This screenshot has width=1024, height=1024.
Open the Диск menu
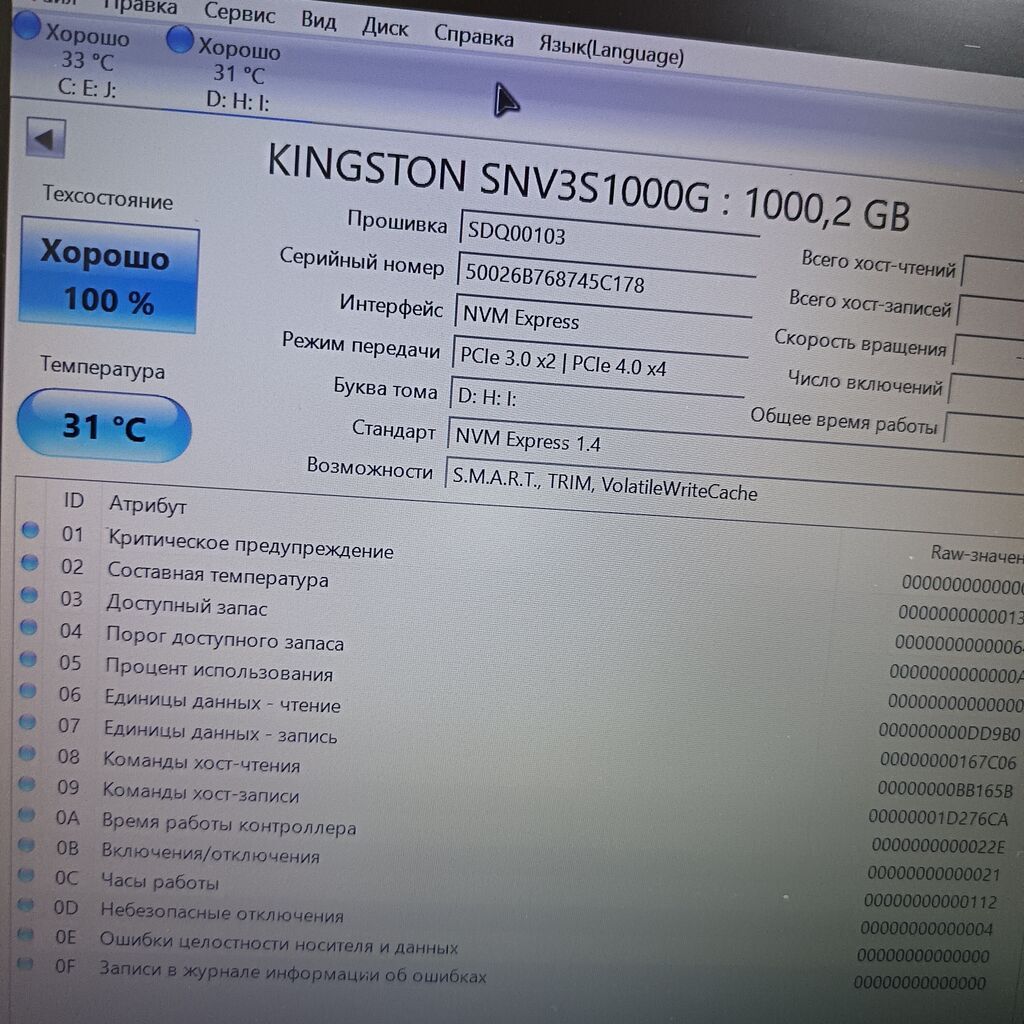tap(385, 27)
